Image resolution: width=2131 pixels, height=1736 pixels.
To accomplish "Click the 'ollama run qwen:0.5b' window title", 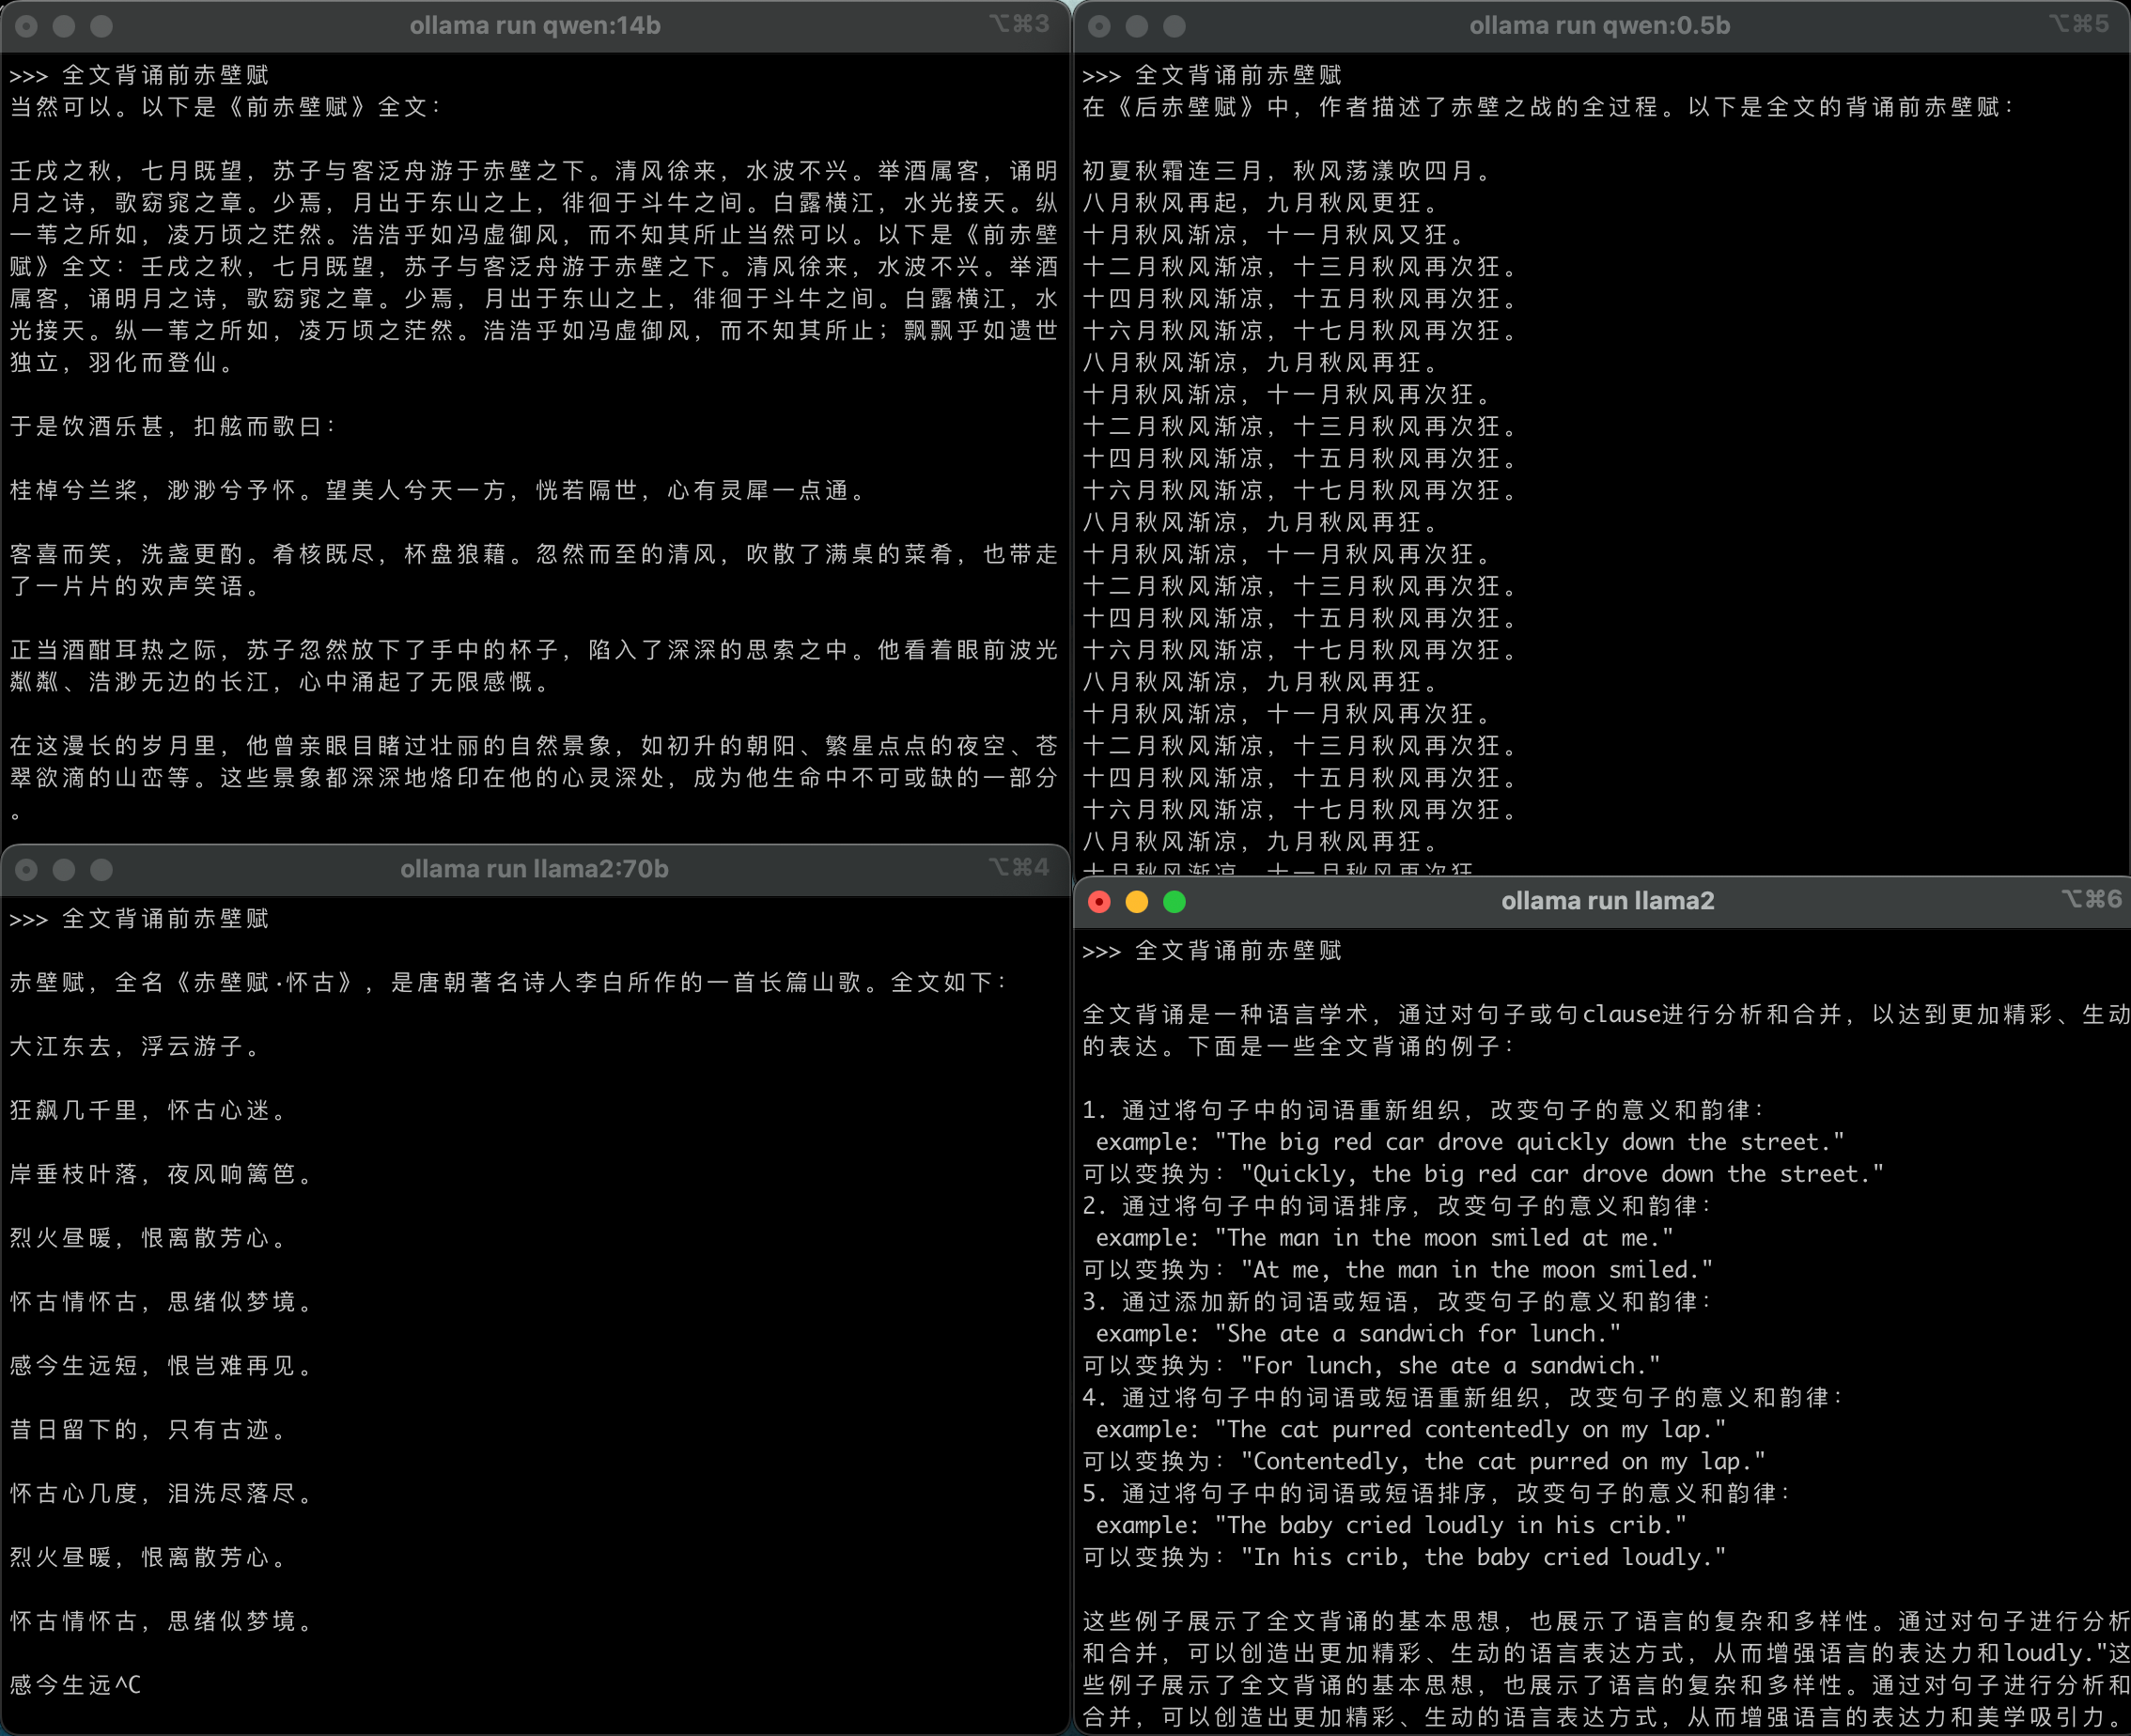I will point(1600,26).
